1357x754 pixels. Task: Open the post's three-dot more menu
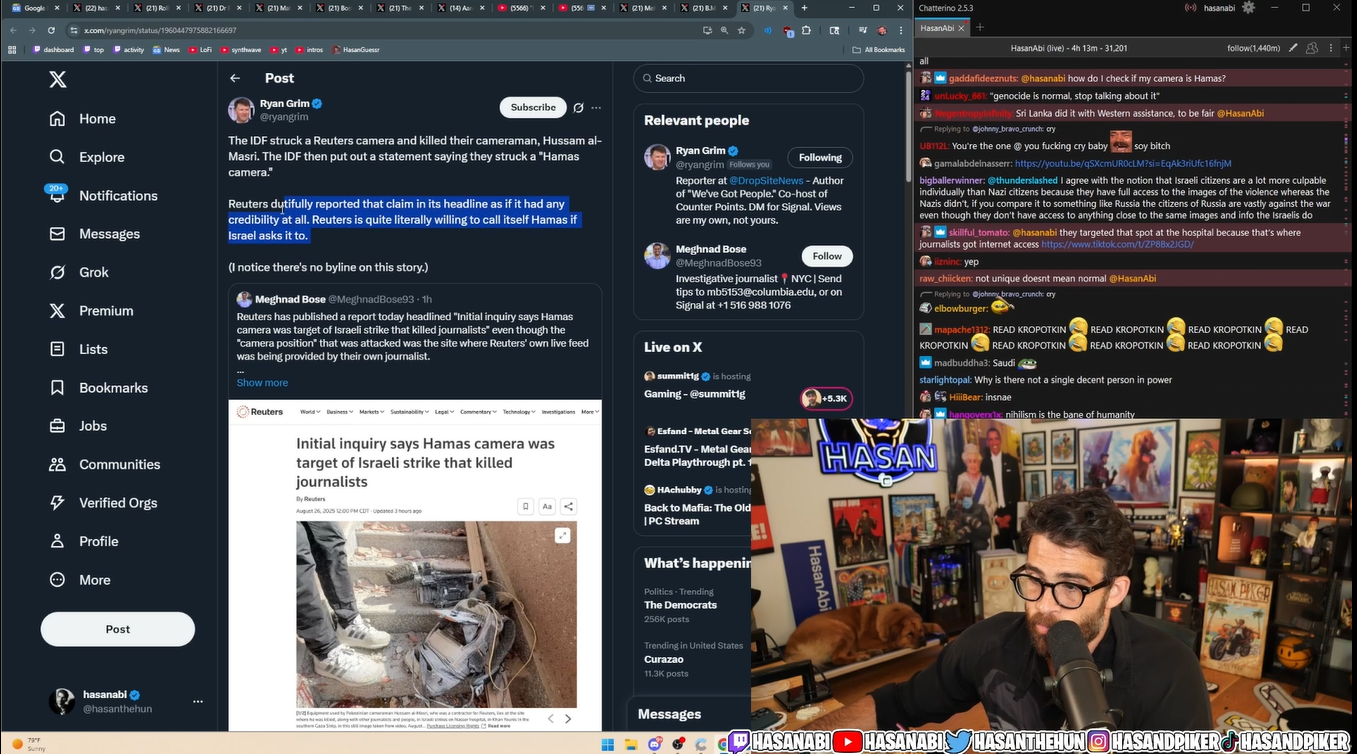596,108
